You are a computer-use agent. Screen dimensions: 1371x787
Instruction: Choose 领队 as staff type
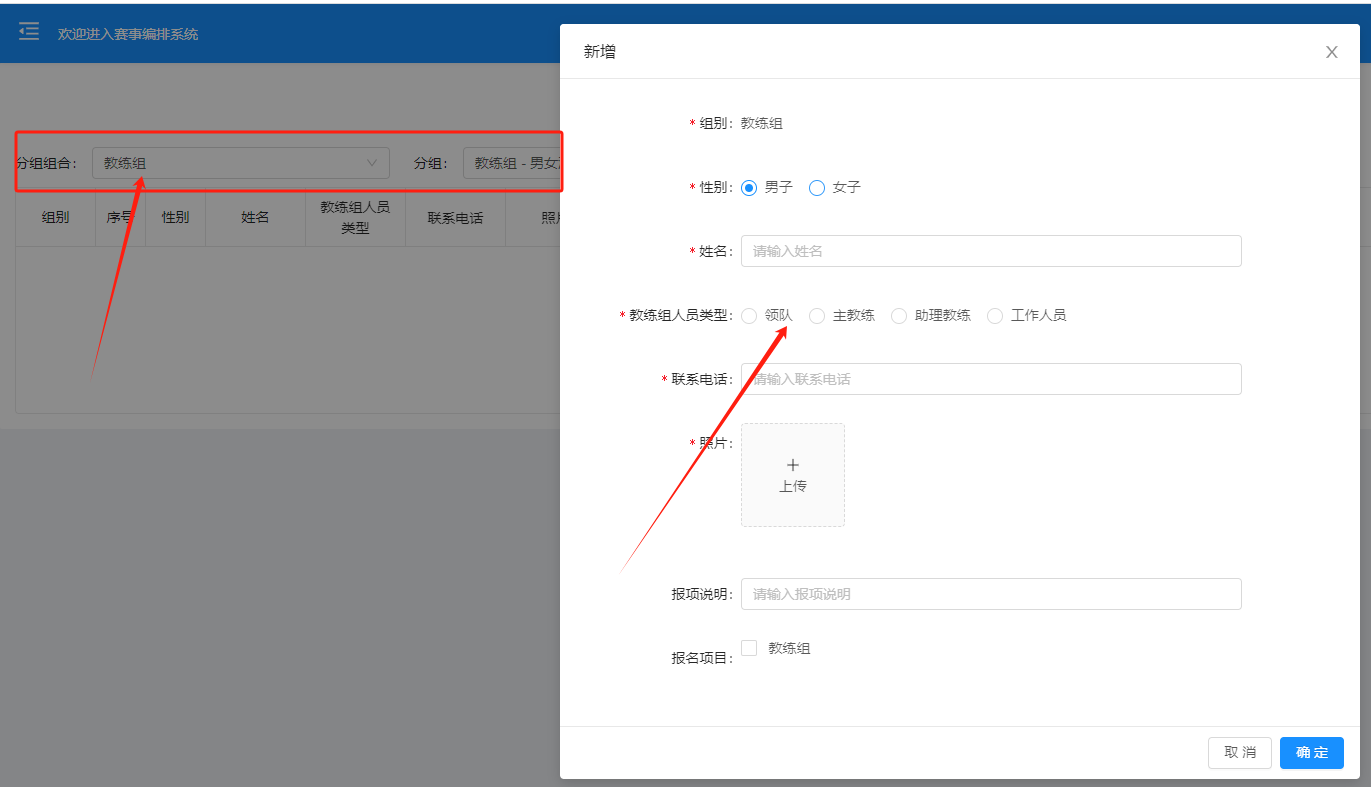749,316
